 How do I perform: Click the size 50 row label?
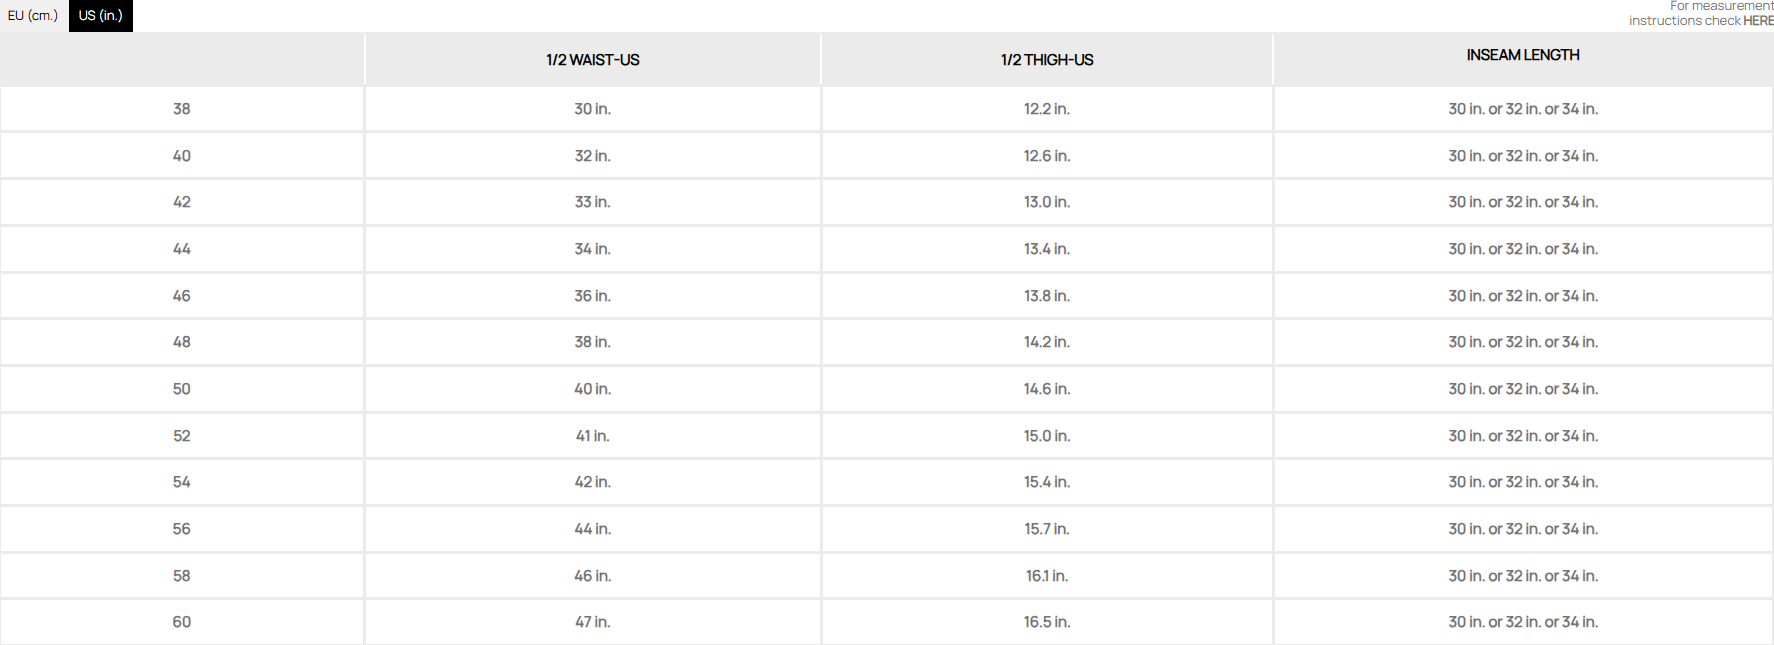coord(181,389)
